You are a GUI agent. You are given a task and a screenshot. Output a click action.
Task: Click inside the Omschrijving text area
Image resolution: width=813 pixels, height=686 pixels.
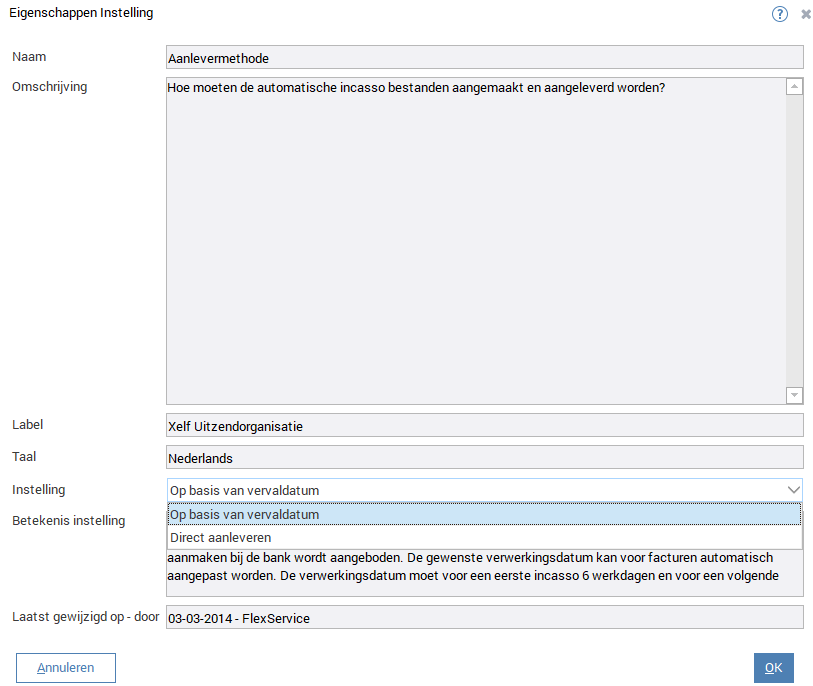475,240
